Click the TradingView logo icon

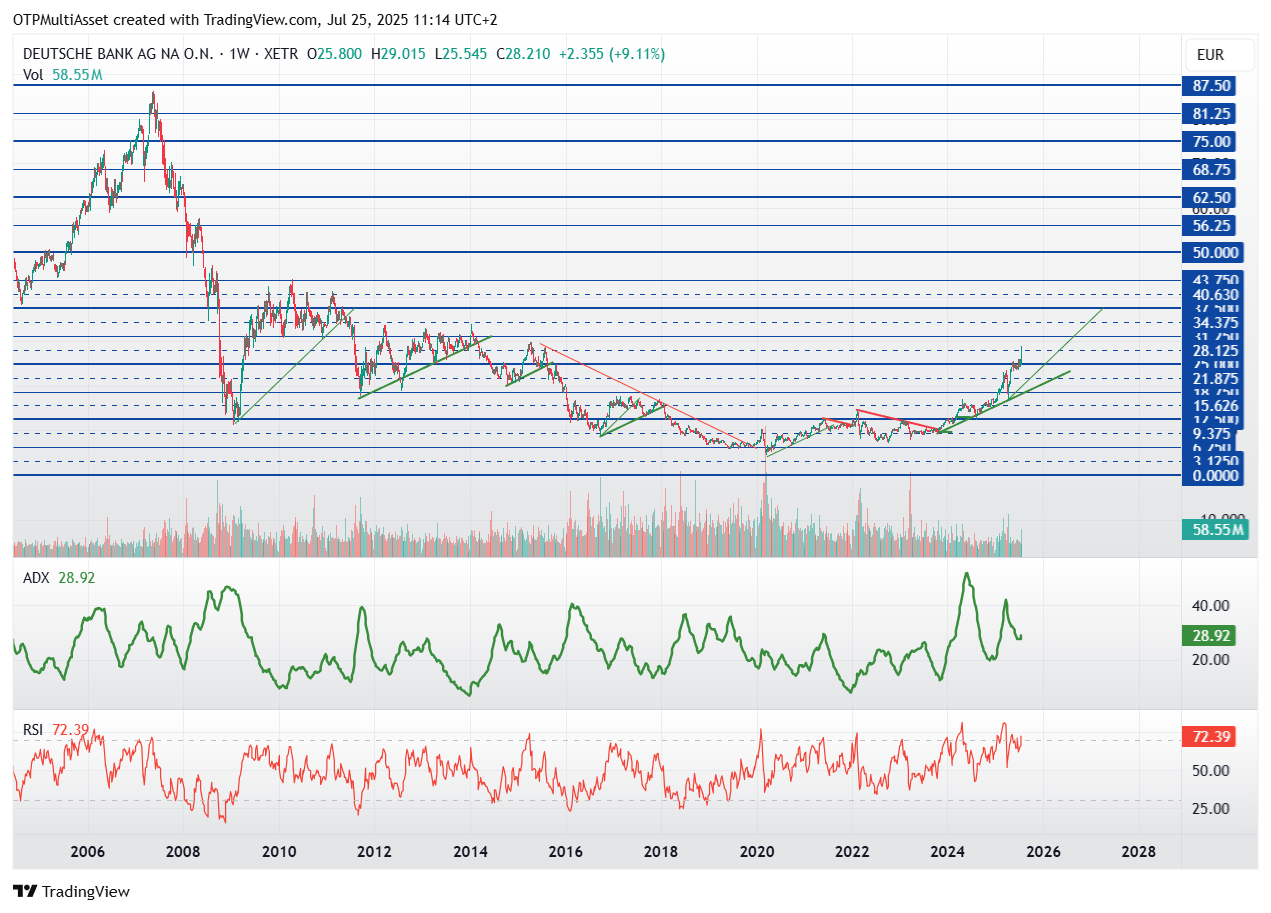pyautogui.click(x=25, y=891)
